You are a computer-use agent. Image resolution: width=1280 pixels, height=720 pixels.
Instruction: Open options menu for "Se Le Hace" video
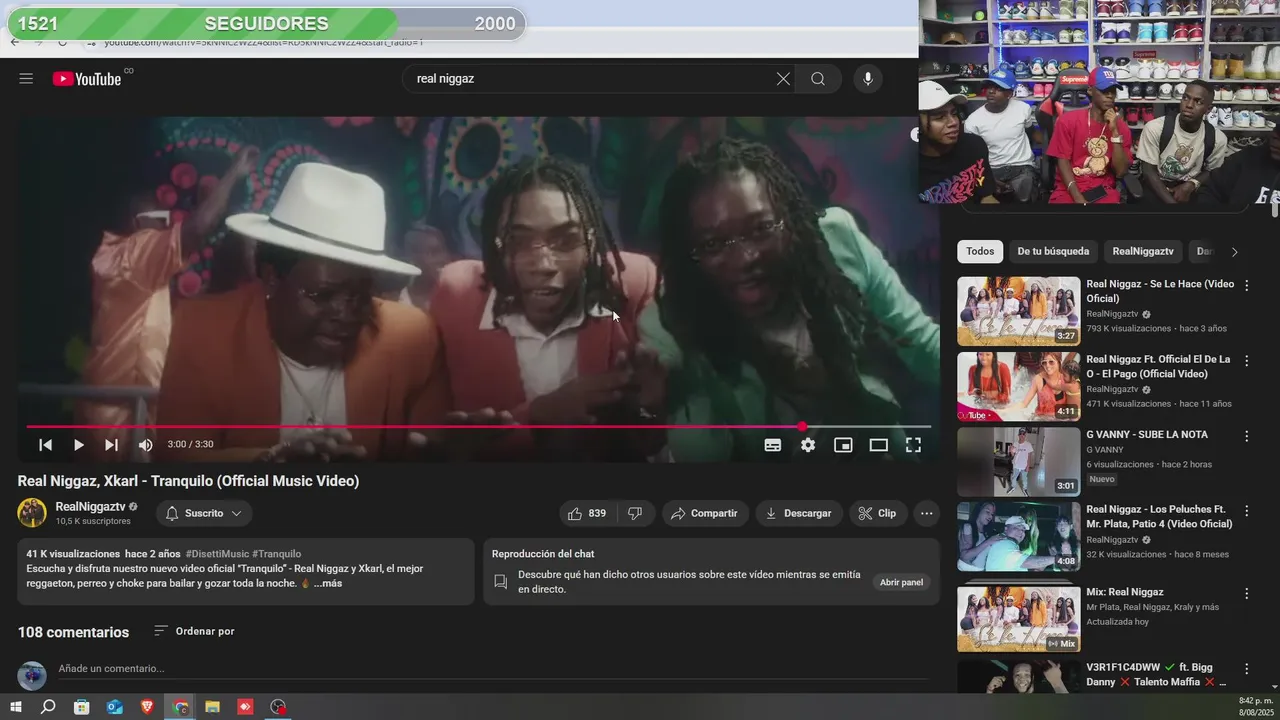(x=1246, y=285)
